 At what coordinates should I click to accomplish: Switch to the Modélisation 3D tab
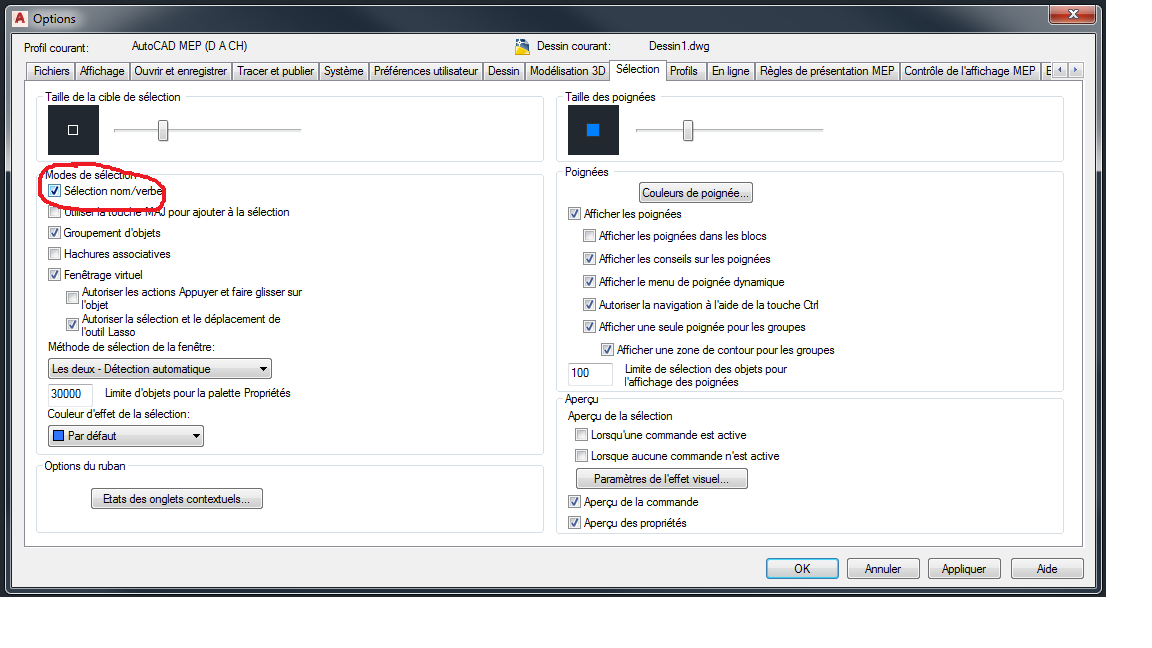567,70
